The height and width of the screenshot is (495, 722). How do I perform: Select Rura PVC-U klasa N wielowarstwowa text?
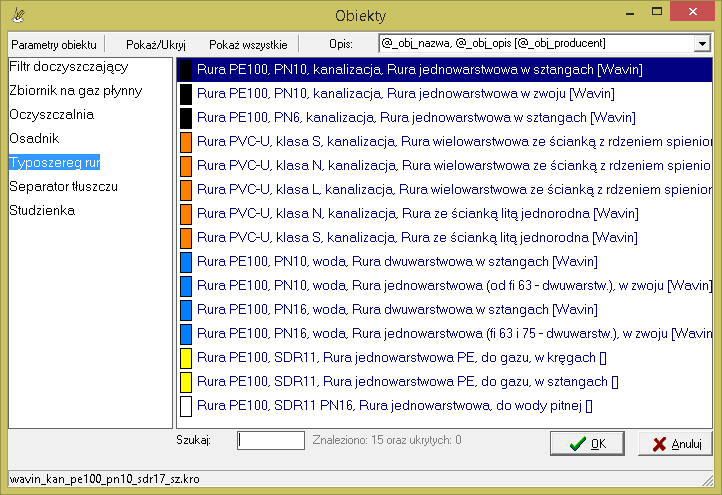click(x=454, y=165)
